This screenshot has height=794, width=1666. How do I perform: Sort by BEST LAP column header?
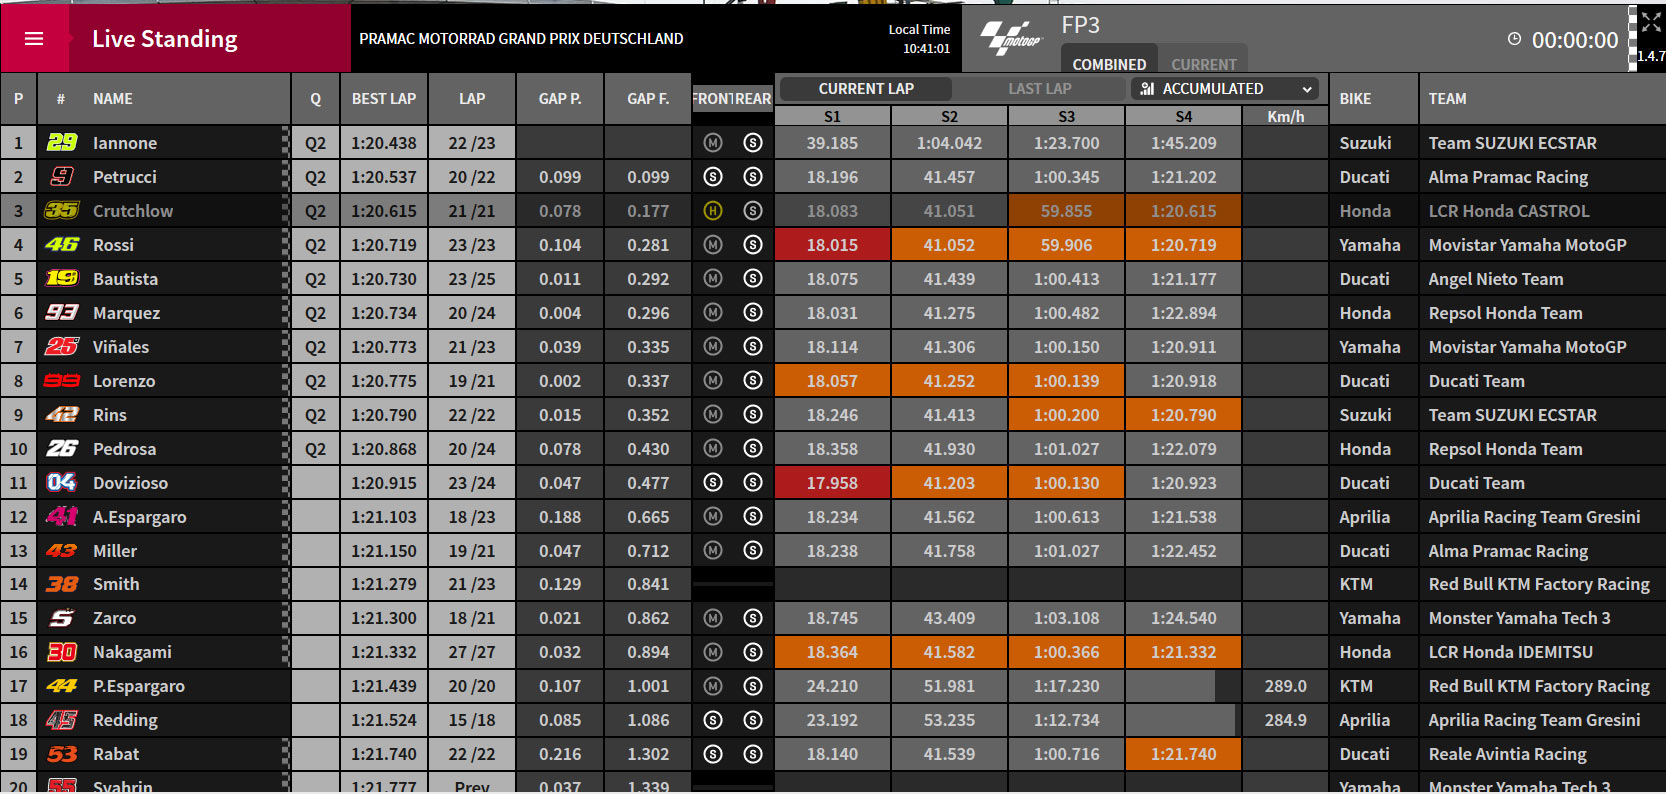tap(384, 99)
